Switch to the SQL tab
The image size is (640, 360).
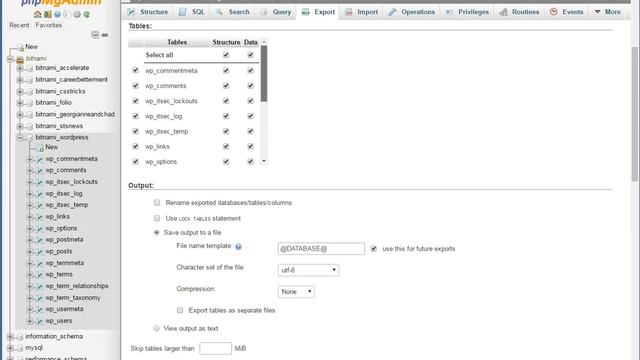tap(192, 12)
